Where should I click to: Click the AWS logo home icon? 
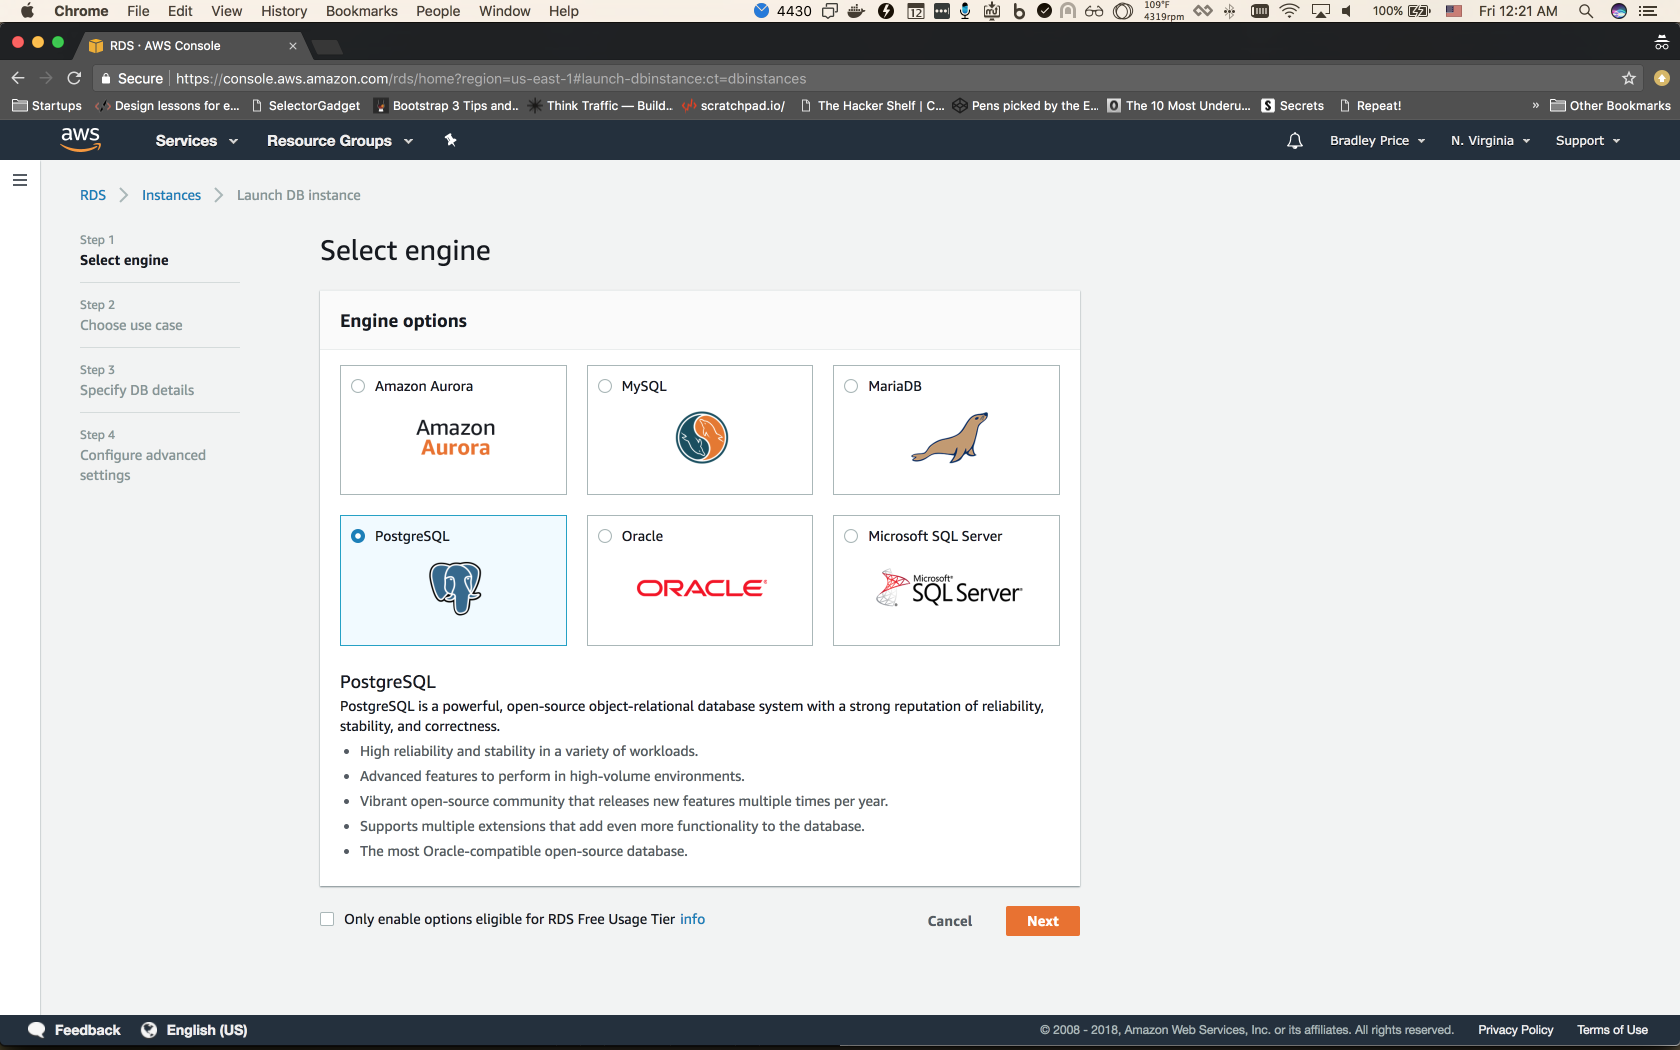[80, 140]
